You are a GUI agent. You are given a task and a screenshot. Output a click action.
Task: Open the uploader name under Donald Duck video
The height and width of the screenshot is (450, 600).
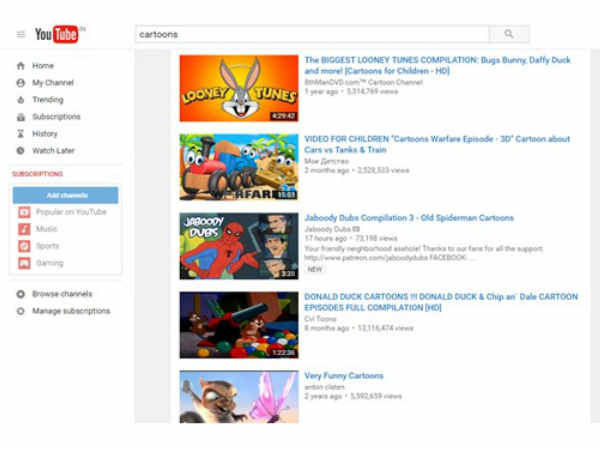(x=320, y=319)
